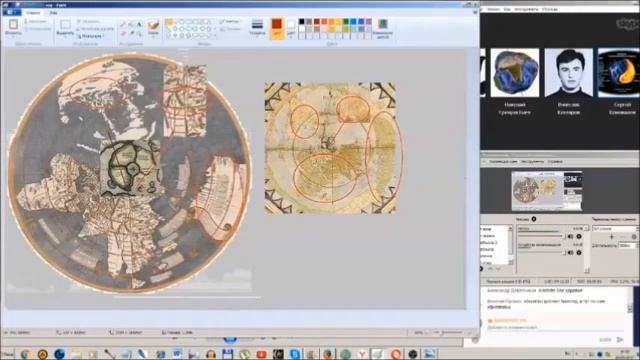The height and width of the screenshot is (360, 640).
Task: Mute the first audio source in mixer
Action: pos(570,236)
